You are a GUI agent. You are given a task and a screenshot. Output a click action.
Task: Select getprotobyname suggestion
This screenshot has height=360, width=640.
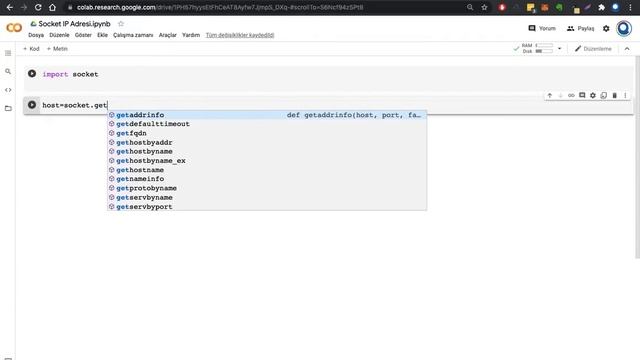pyautogui.click(x=267, y=188)
